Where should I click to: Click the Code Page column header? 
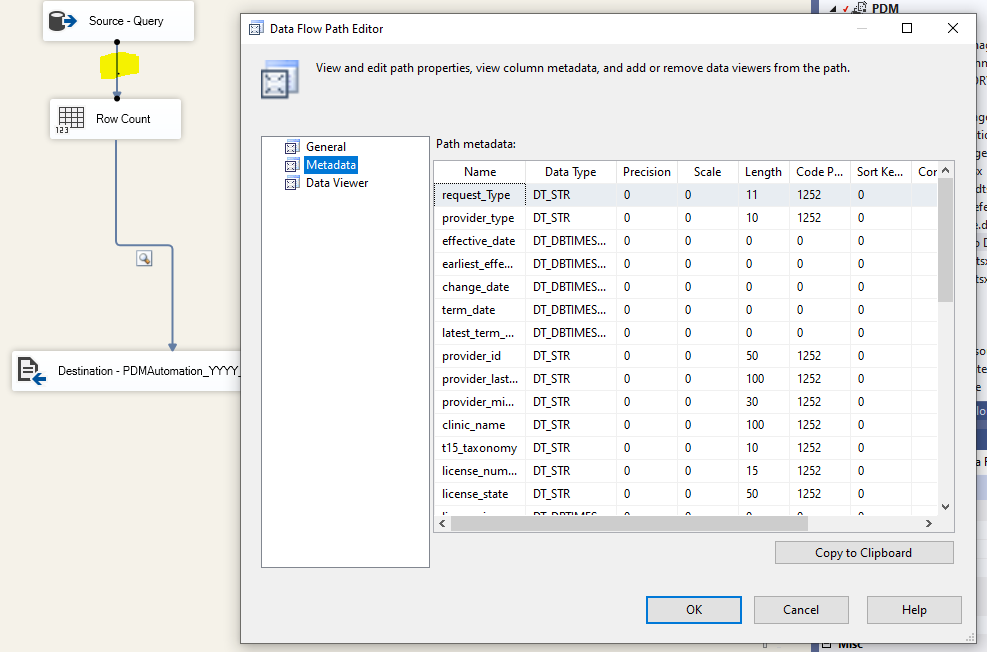point(820,172)
